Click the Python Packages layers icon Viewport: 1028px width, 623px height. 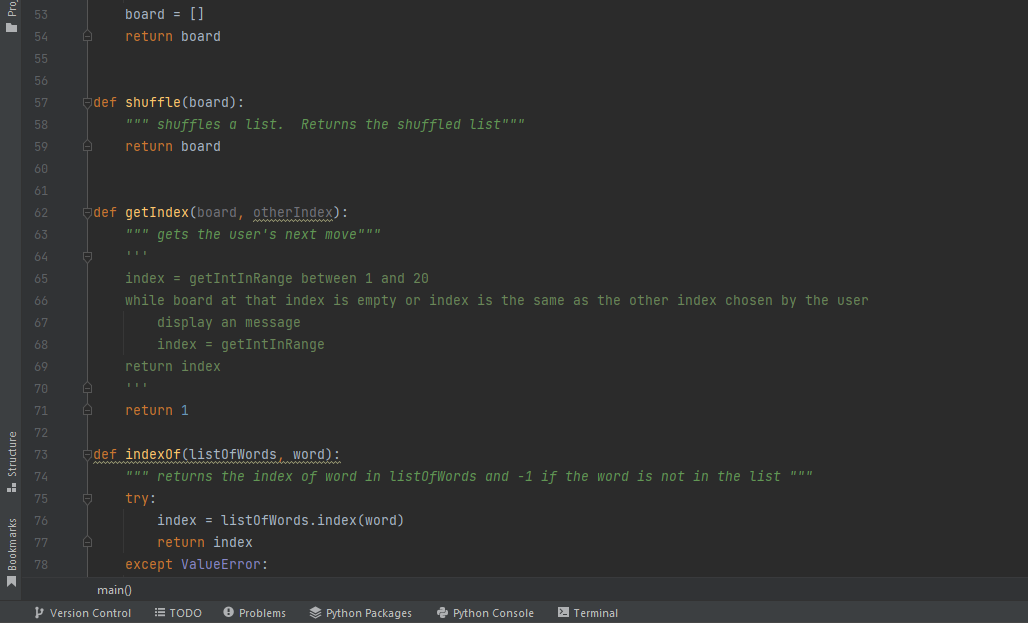tap(315, 613)
